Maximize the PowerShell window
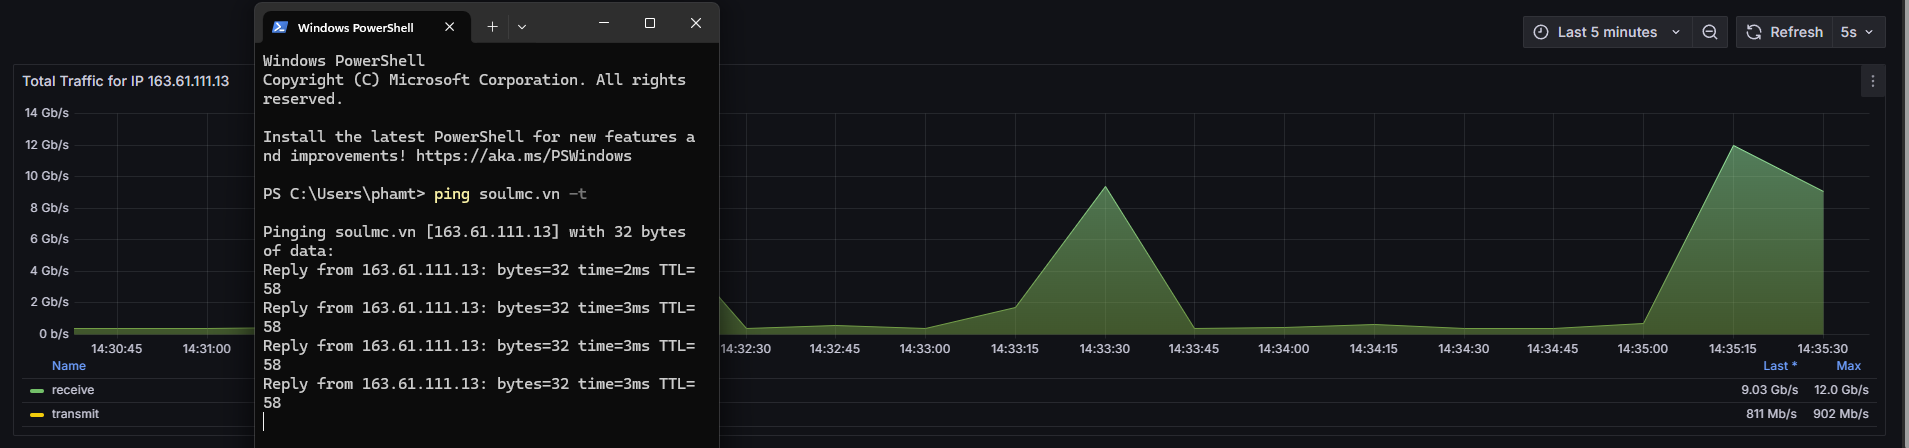 650,23
